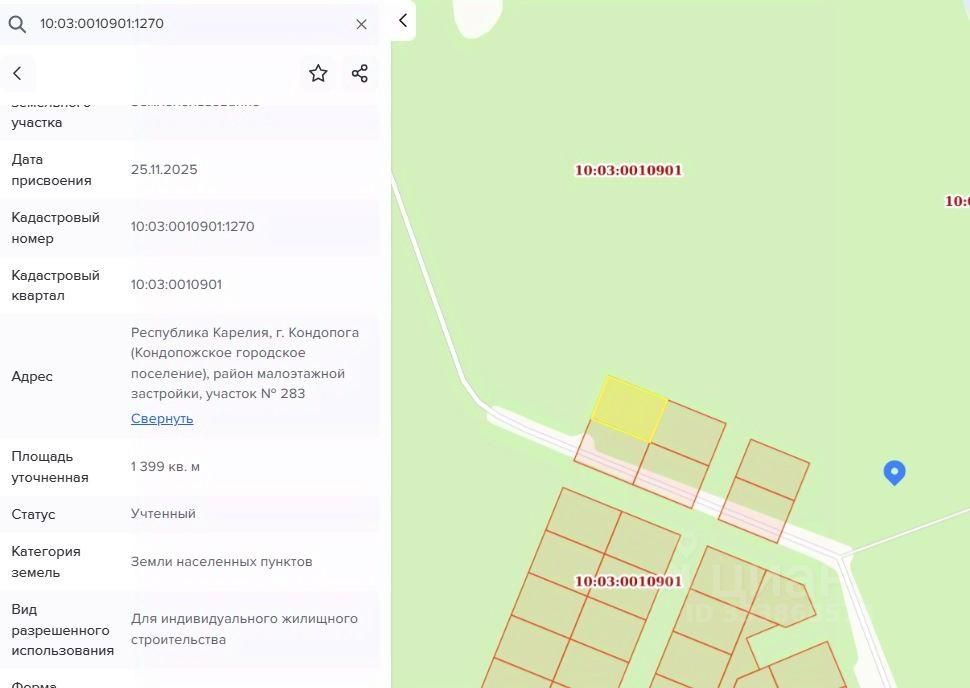Click upper 10:03:0010901 quarter label on map
Viewport: 970px width, 688px height.
(629, 170)
